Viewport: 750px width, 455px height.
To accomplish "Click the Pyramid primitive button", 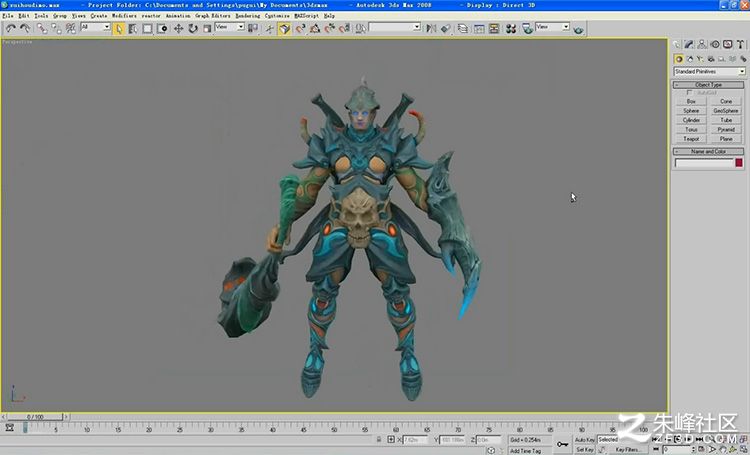I will (x=726, y=129).
